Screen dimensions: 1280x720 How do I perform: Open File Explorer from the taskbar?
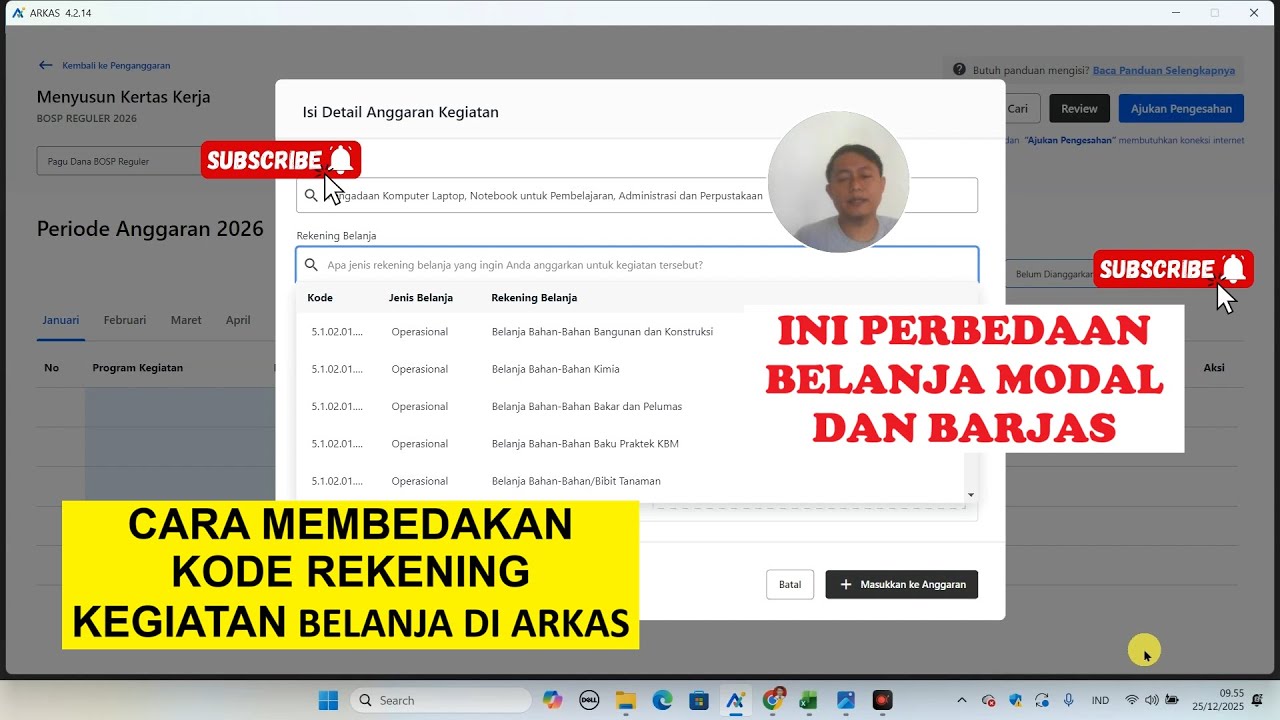pos(626,700)
